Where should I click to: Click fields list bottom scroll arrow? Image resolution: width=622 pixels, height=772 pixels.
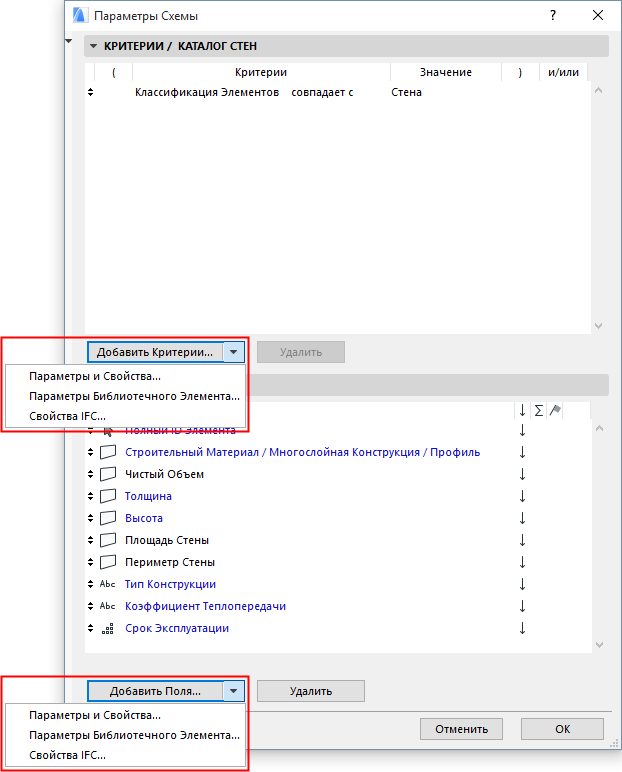pyautogui.click(x=599, y=645)
